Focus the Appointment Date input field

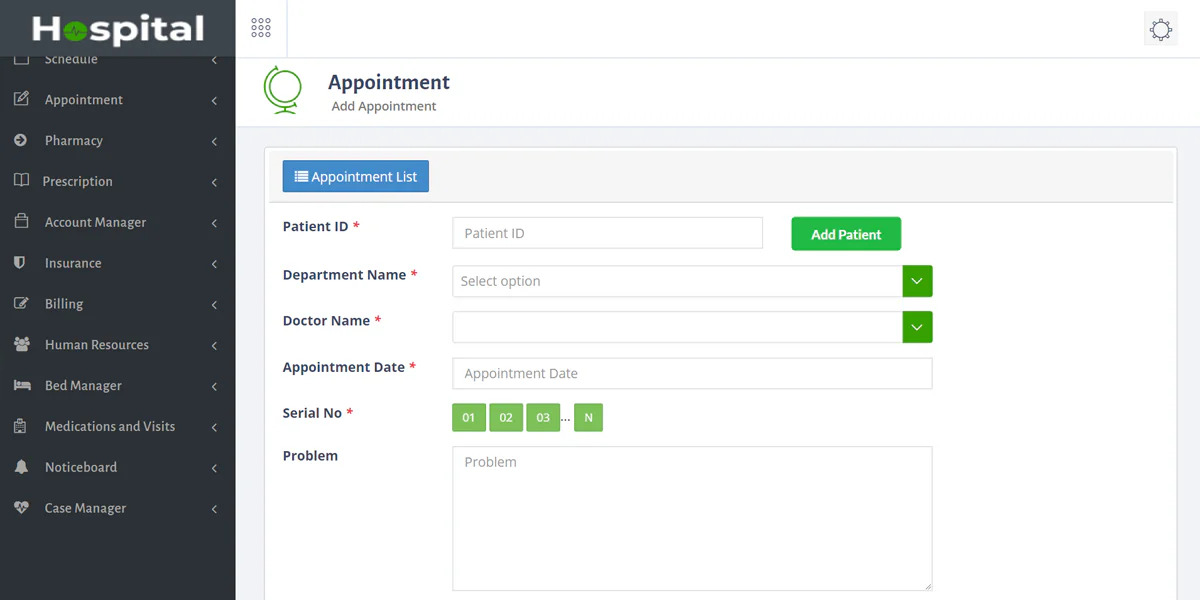[x=692, y=373]
